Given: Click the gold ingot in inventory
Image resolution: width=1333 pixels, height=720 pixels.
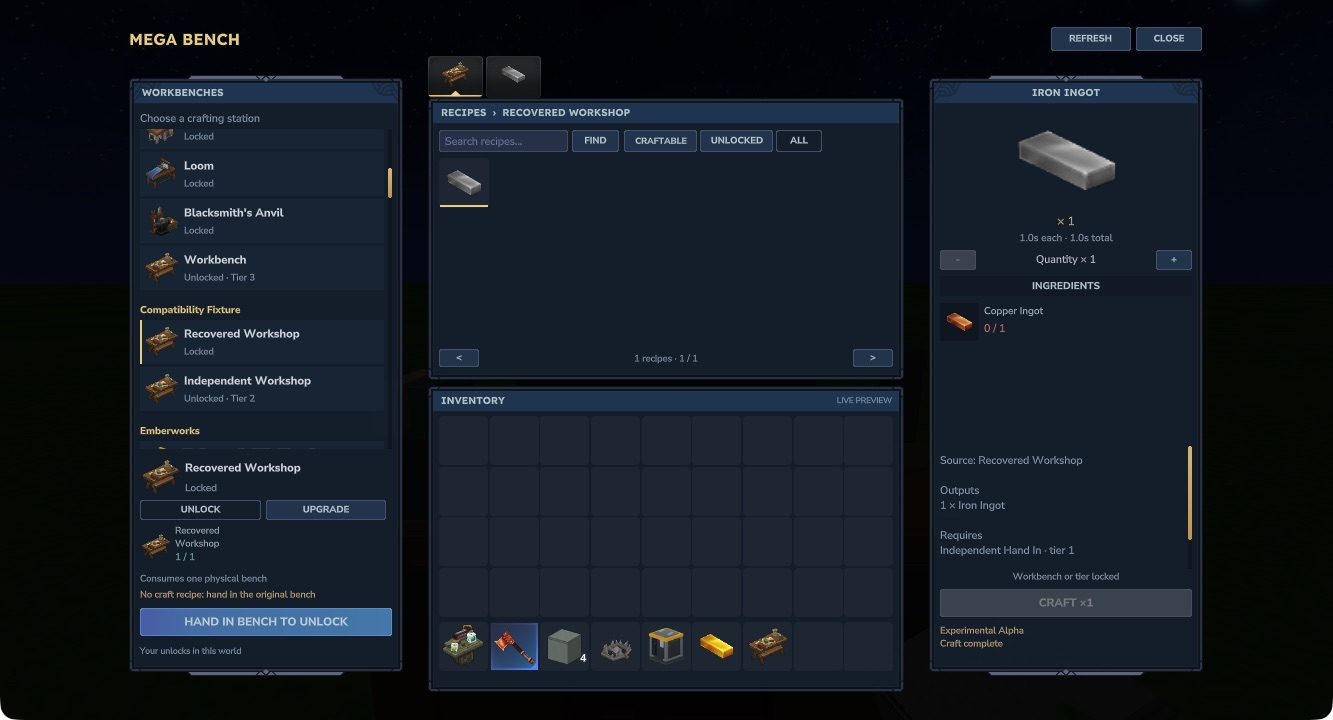Looking at the screenshot, I should (x=716, y=646).
